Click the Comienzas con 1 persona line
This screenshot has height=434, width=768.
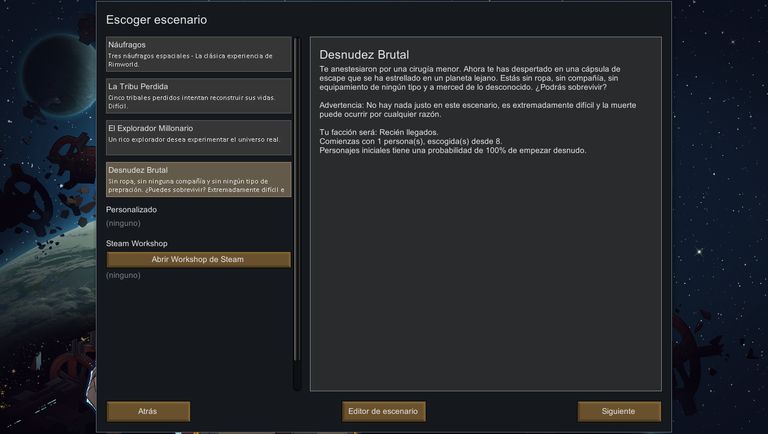pos(410,141)
